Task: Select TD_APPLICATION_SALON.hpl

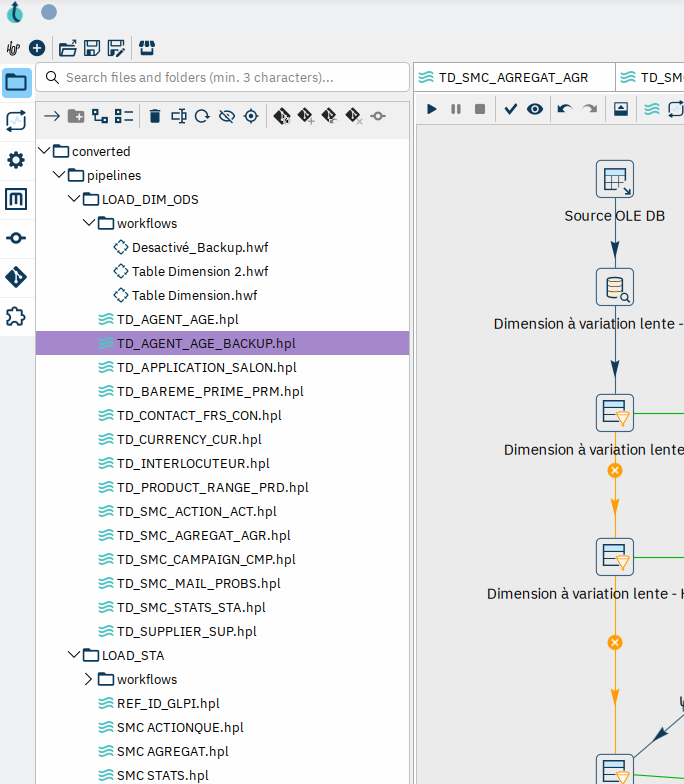Action: pos(206,368)
